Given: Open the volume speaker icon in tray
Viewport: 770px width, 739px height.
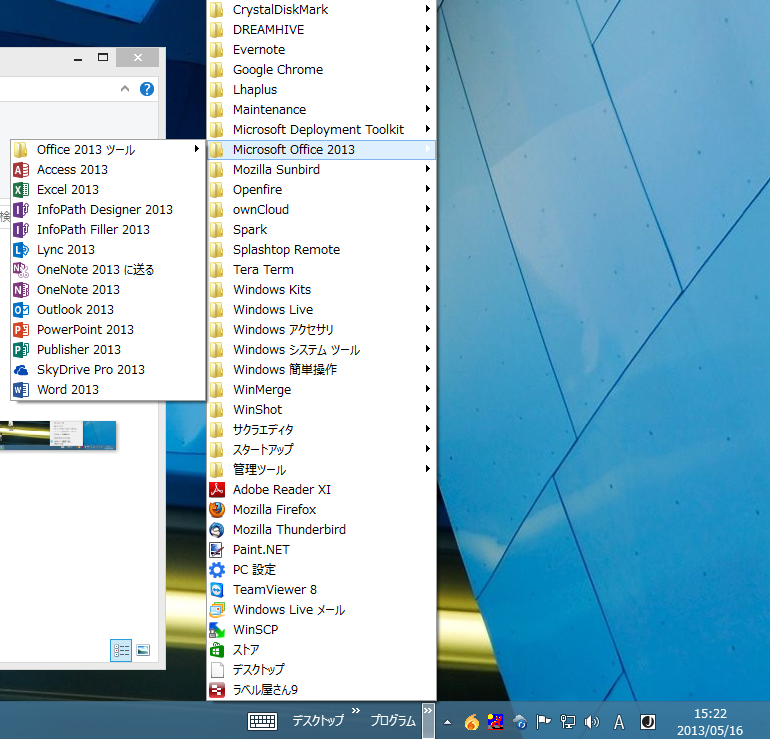Looking at the screenshot, I should tap(592, 721).
